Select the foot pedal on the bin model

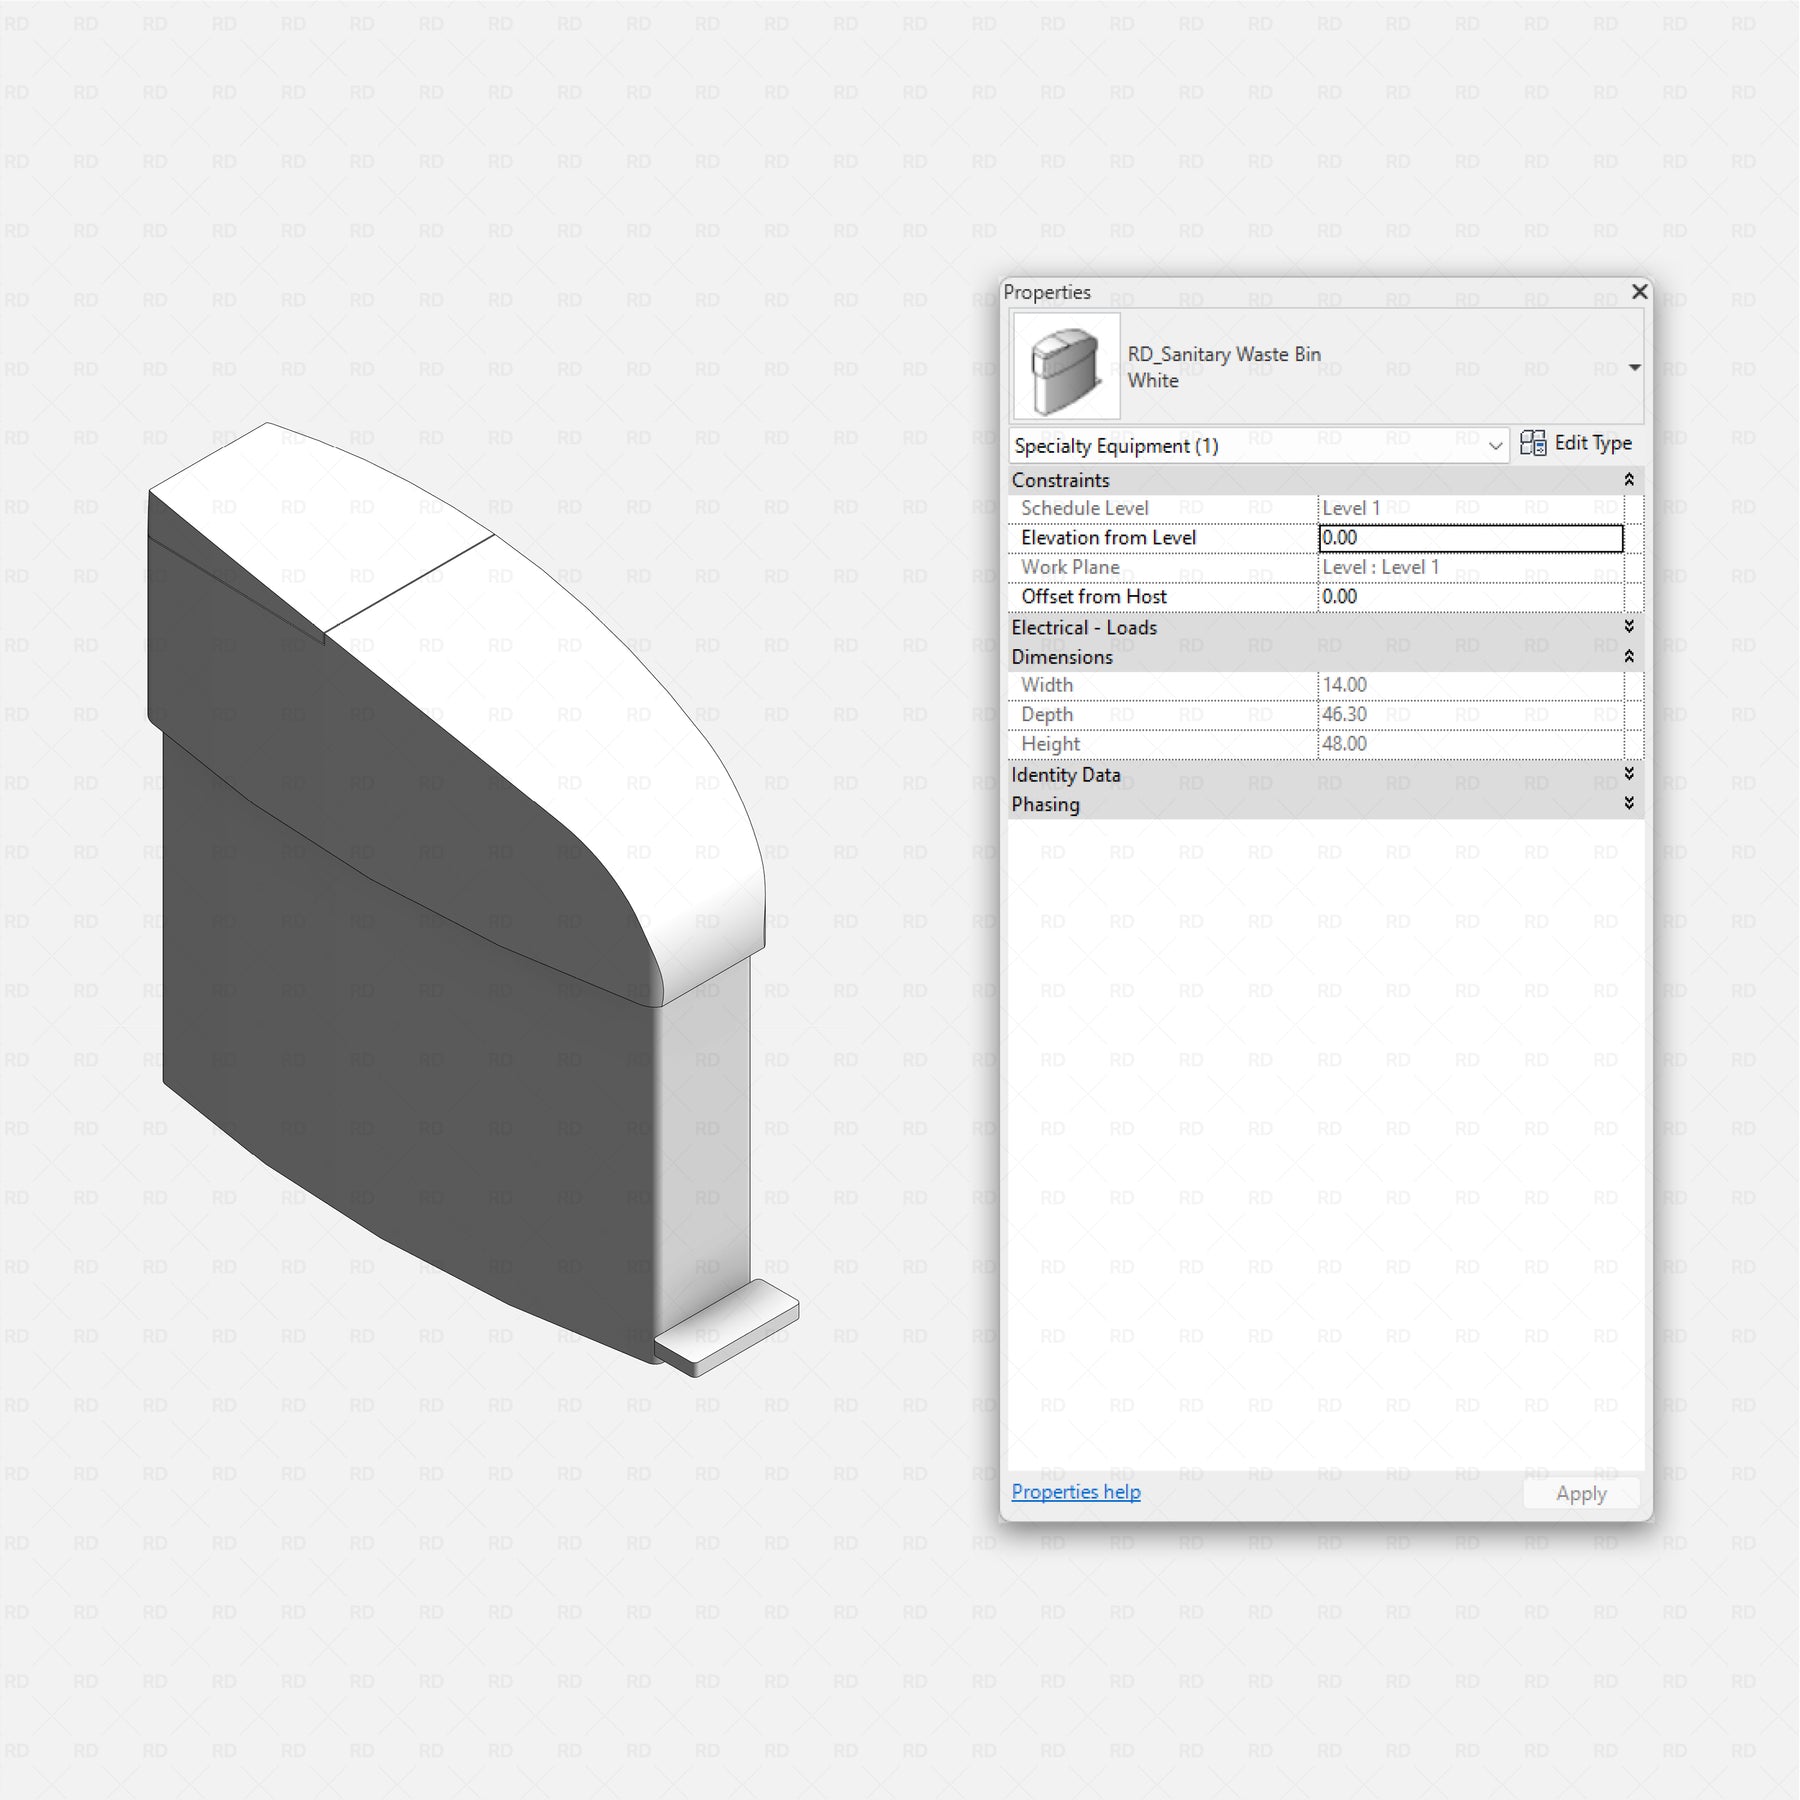point(728,1328)
